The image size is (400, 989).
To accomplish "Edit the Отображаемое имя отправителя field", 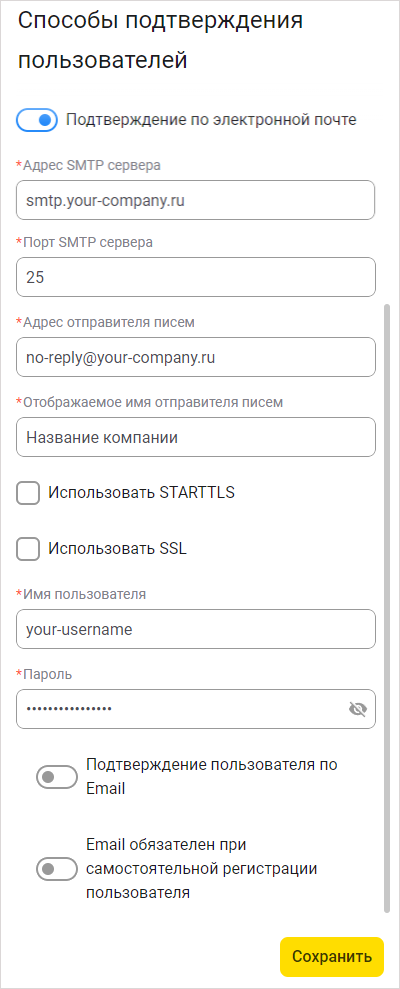I will tap(196, 437).
